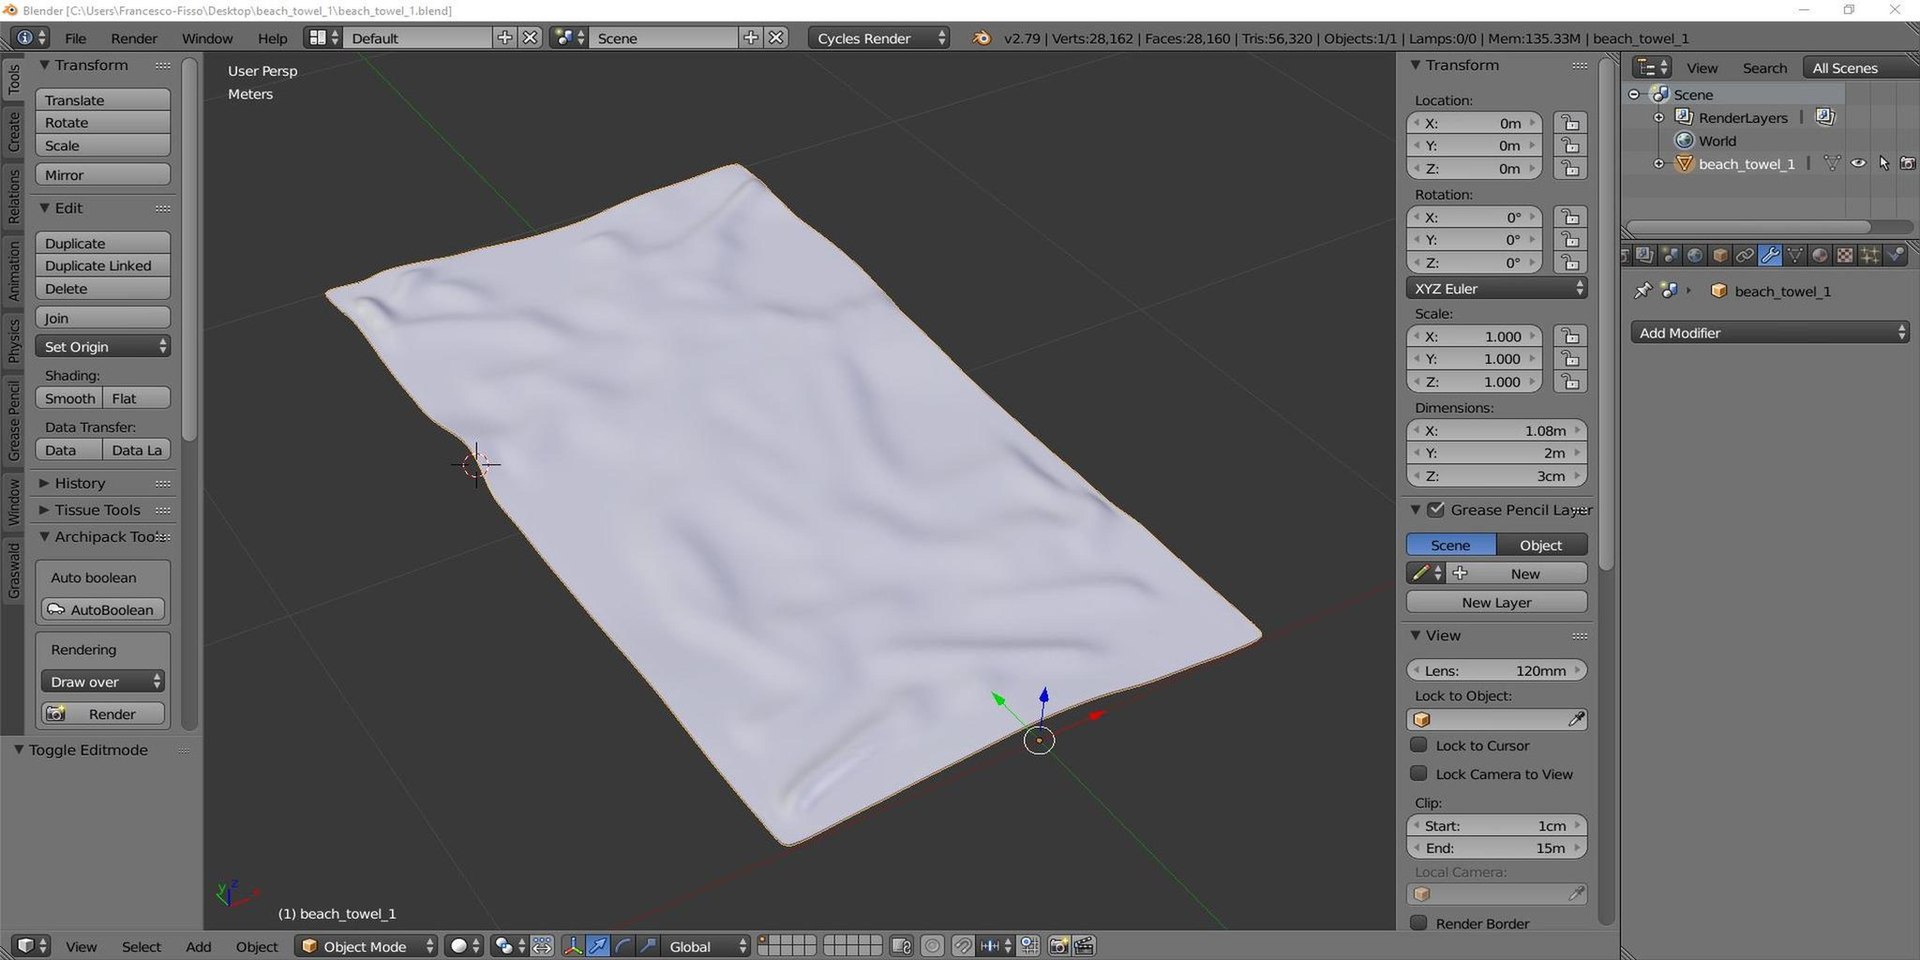This screenshot has height=960, width=1920.
Task: Expand the beach_towel_1 outliner tree node
Action: 1659,164
